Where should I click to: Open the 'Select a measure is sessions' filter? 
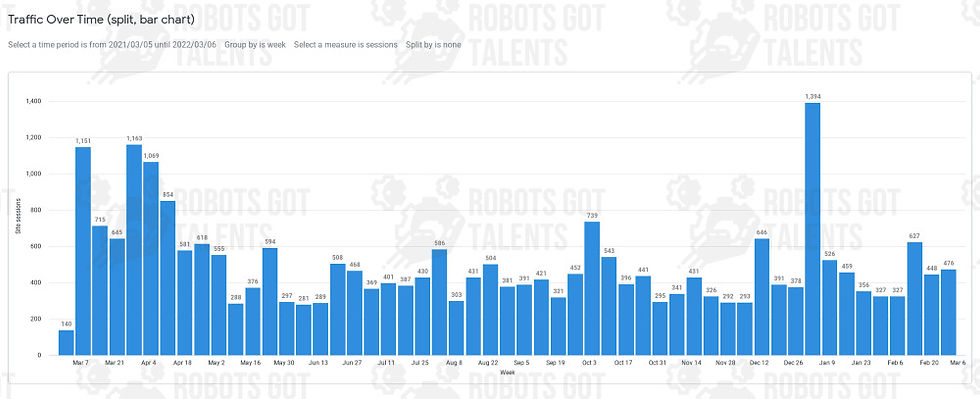coord(346,45)
